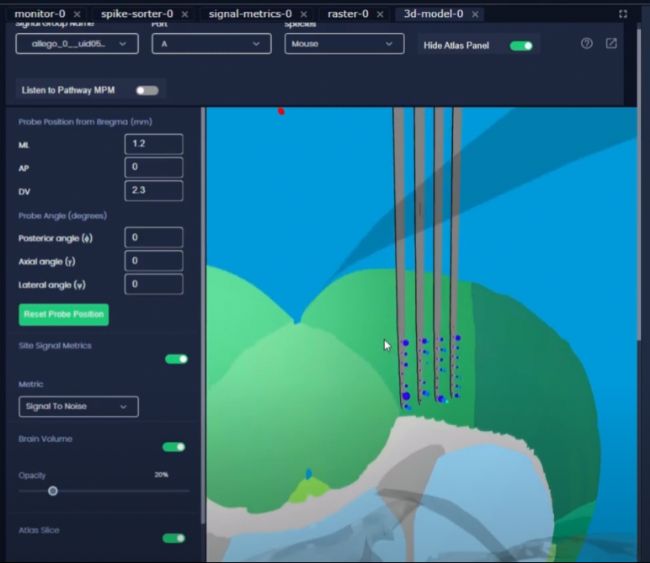Disable the Brain Volume toggle
650x563 pixels.
pos(174,447)
